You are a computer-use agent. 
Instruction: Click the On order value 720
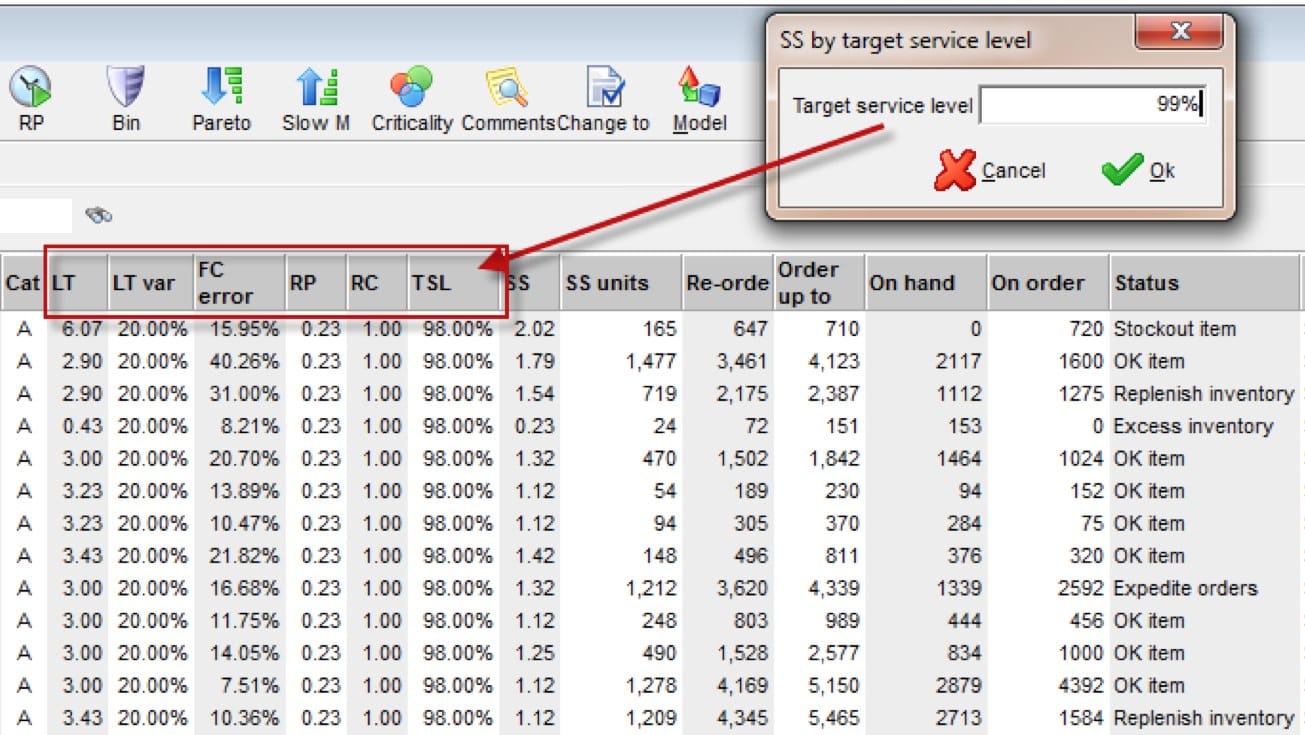point(1086,329)
